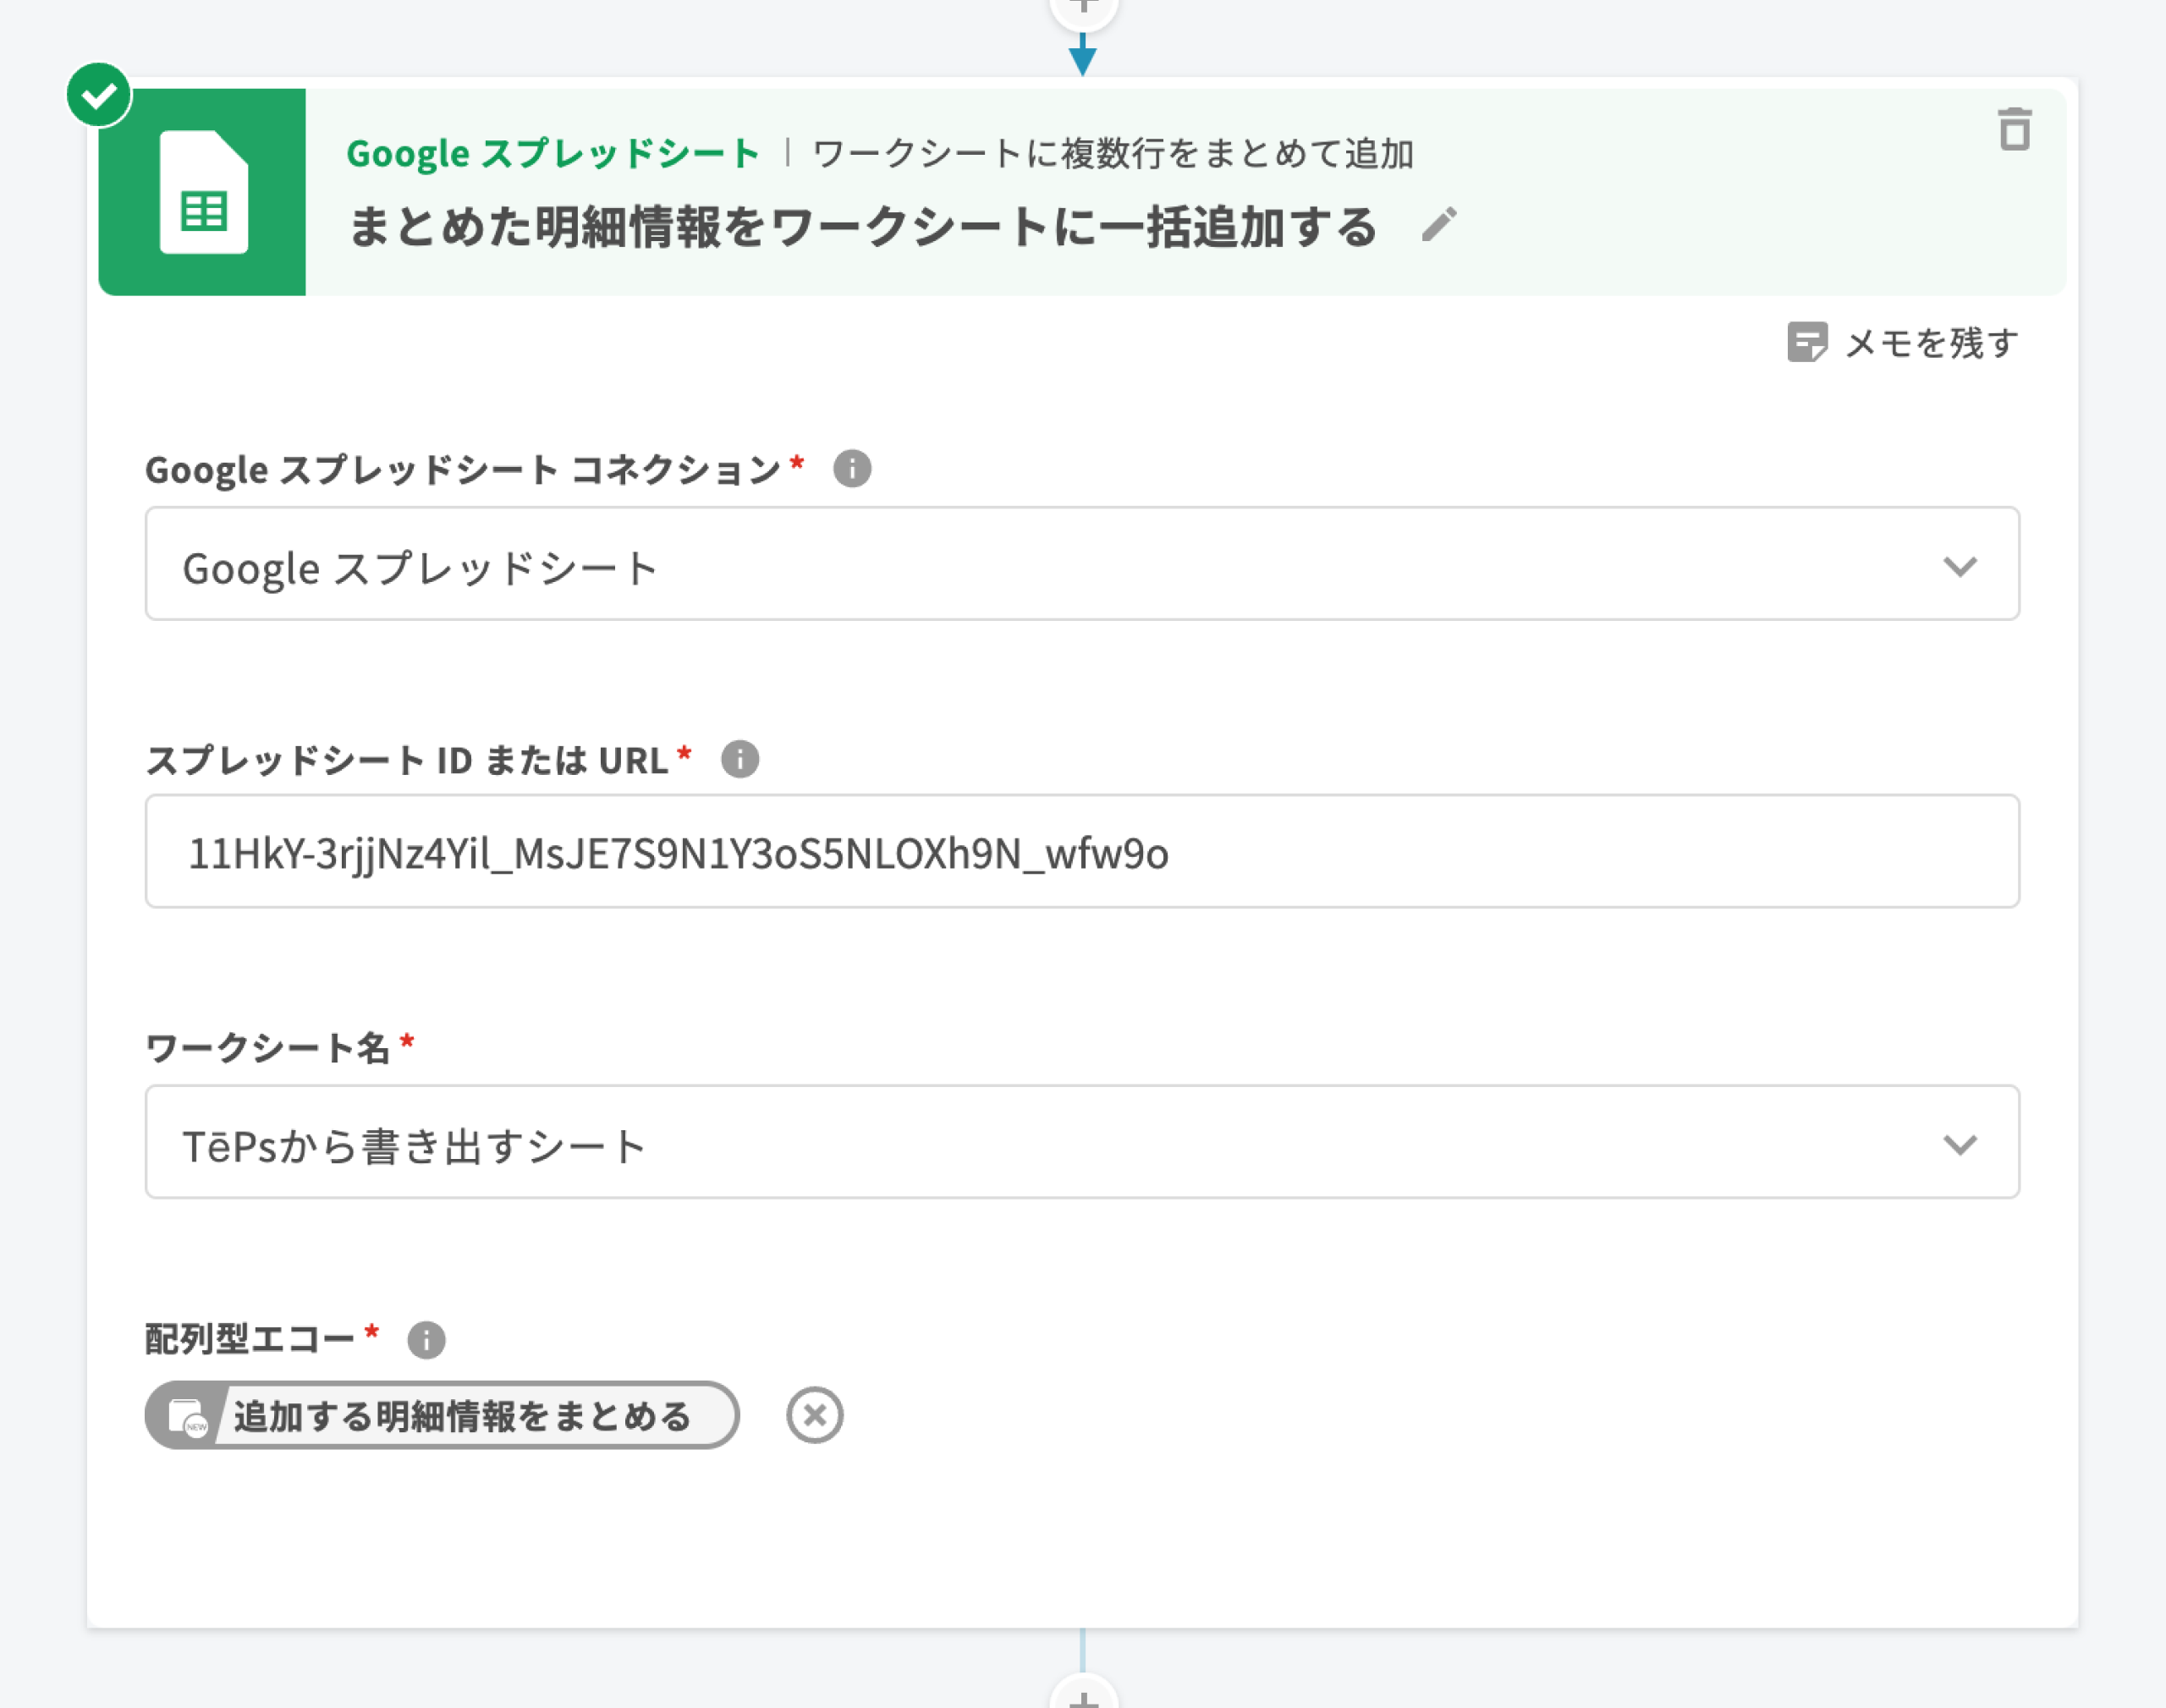The height and width of the screenshot is (1708, 2166).
Task: Click the green Google スプレッドシート header link
Action: [552, 154]
